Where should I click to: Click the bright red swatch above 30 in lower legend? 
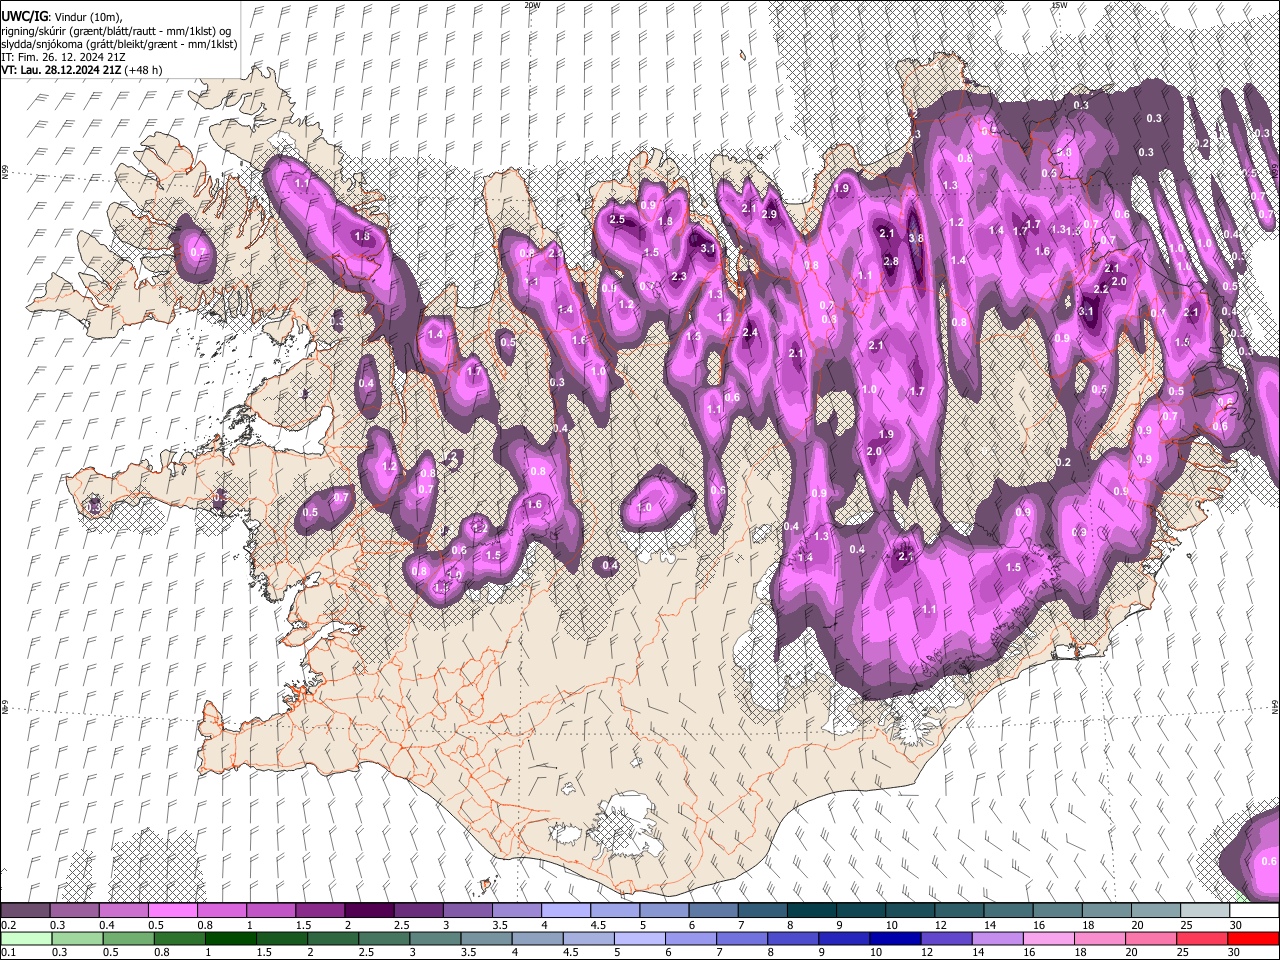point(1254,938)
